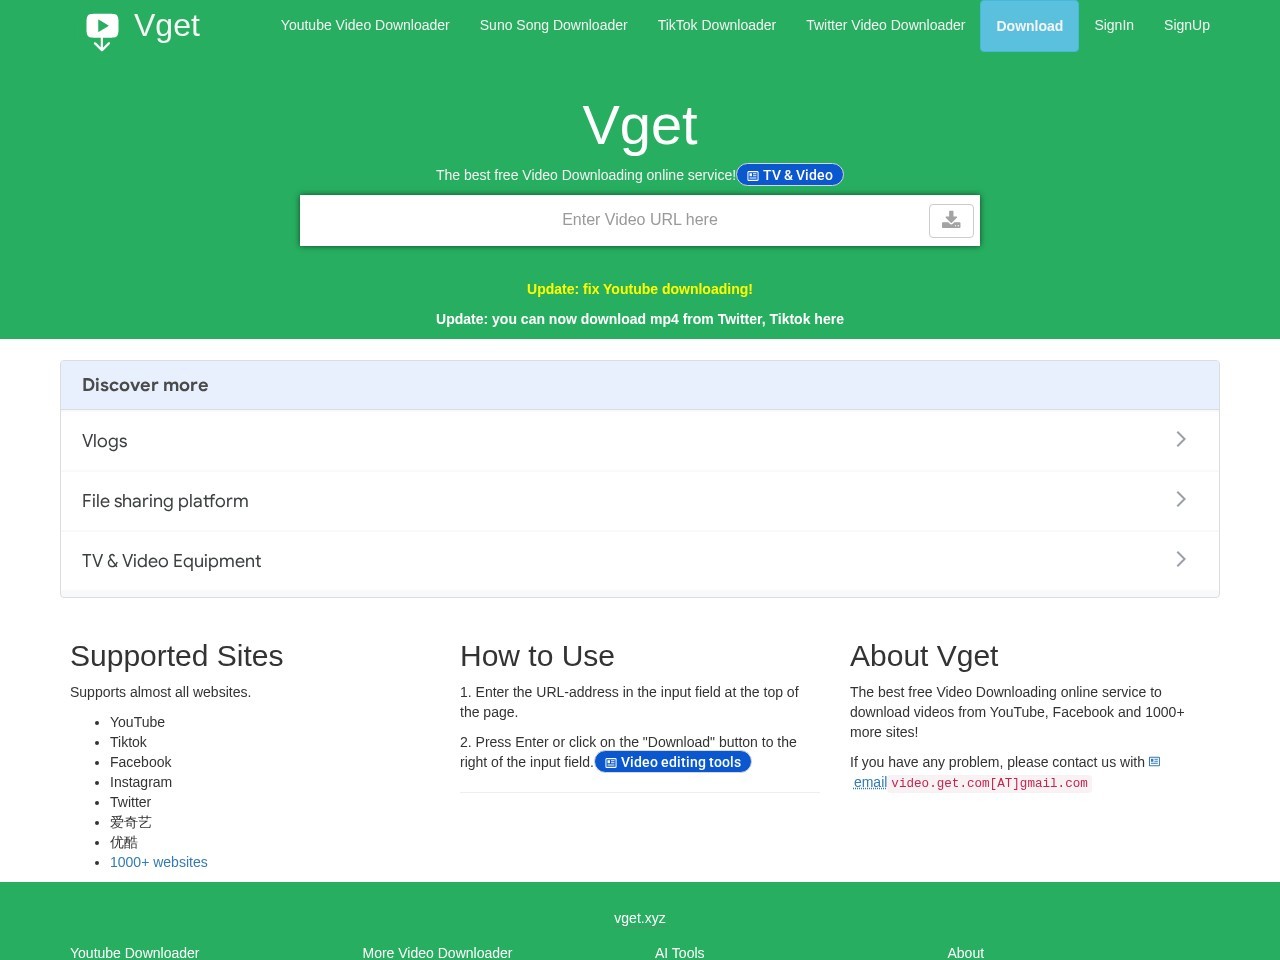Image resolution: width=1280 pixels, height=960 pixels.
Task: Click 'download mp4 from Twitter, Tiktok' update text
Action: (640, 319)
